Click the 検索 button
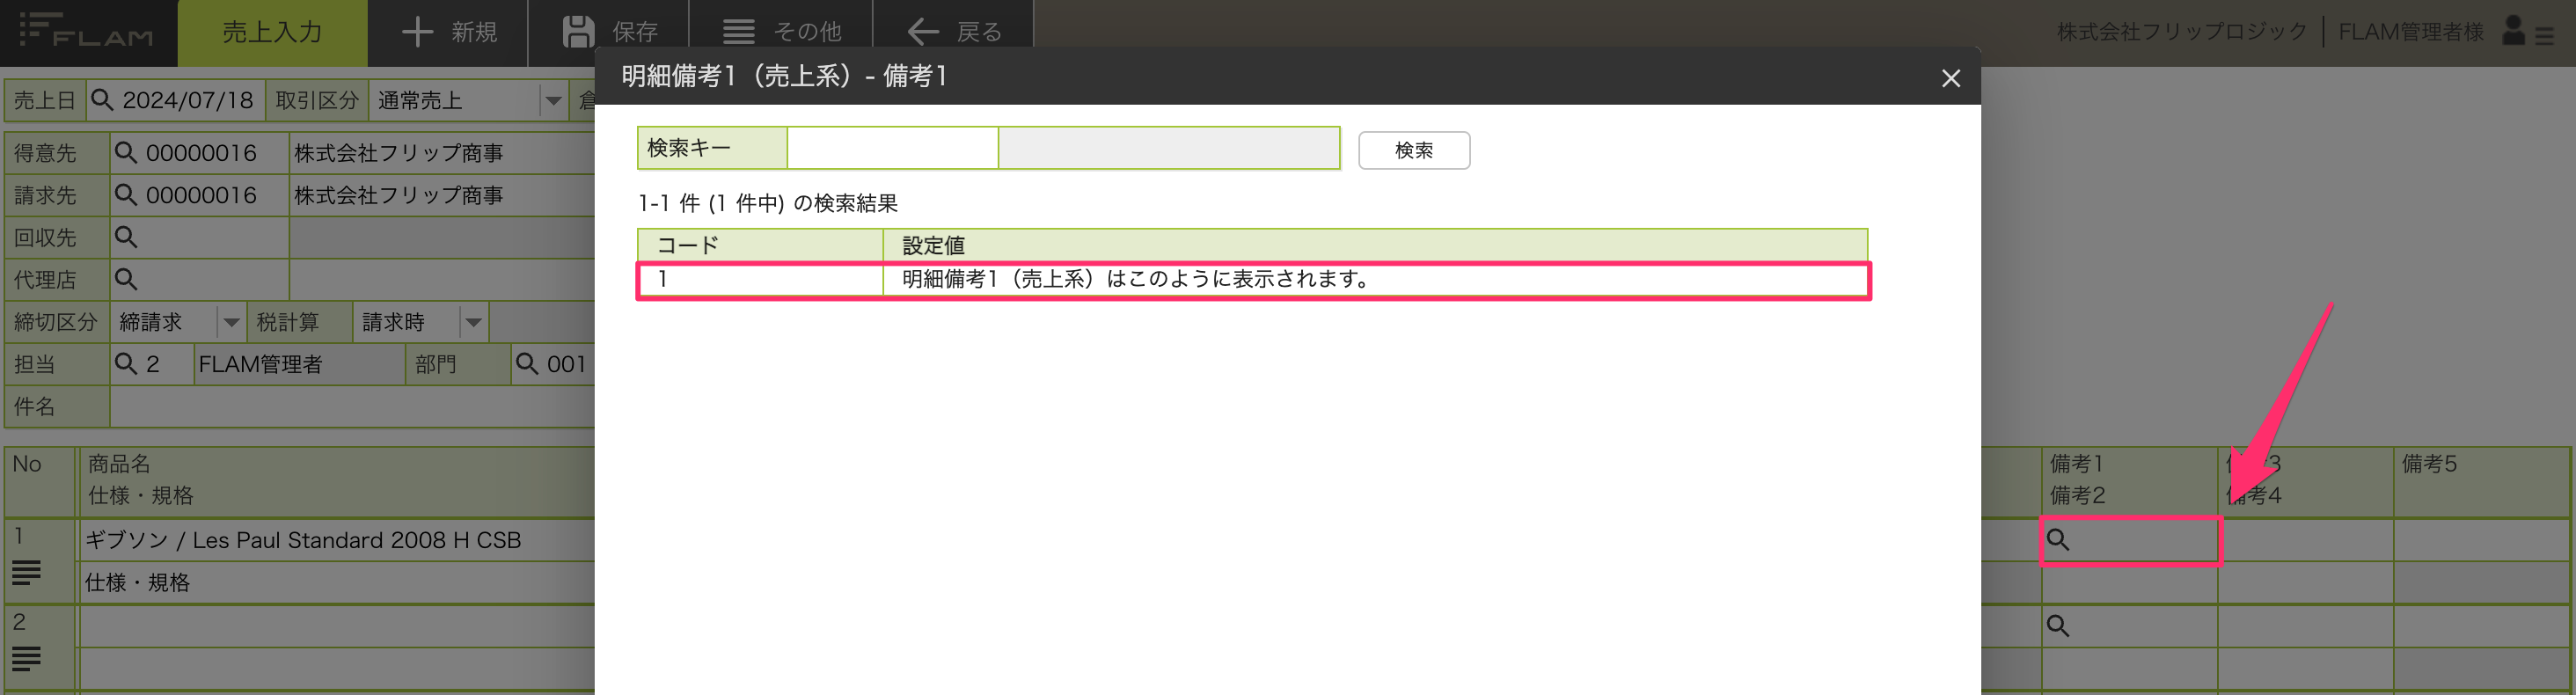 pos(1414,150)
